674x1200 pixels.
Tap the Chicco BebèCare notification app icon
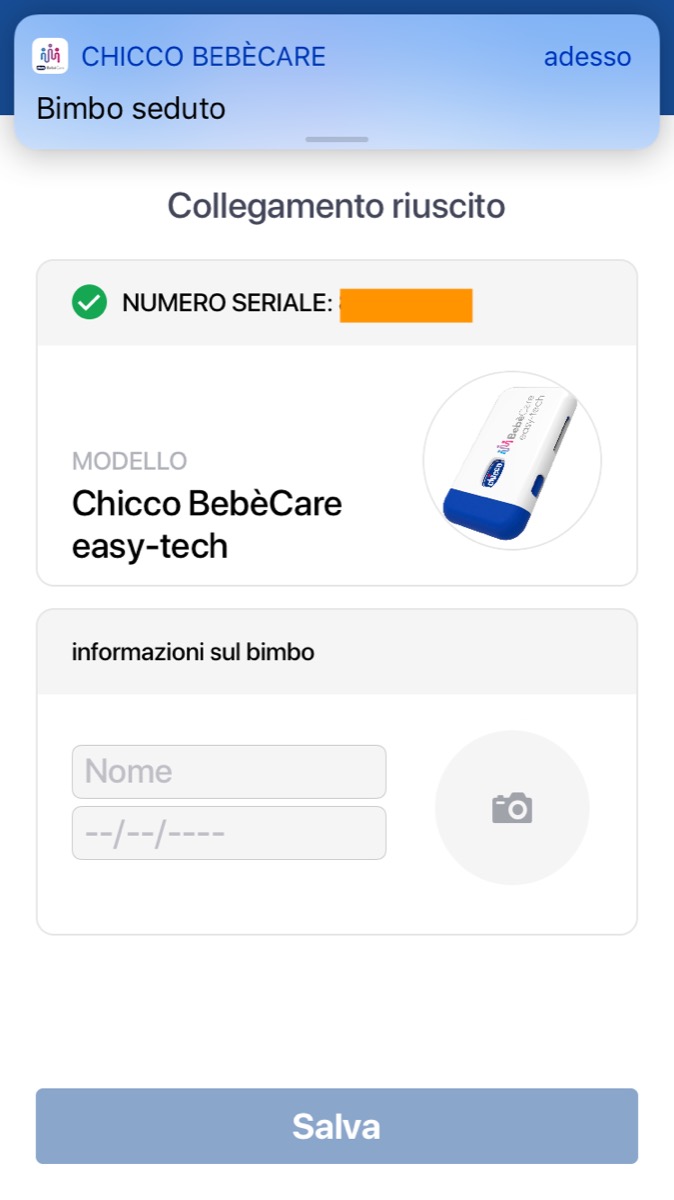[50, 56]
